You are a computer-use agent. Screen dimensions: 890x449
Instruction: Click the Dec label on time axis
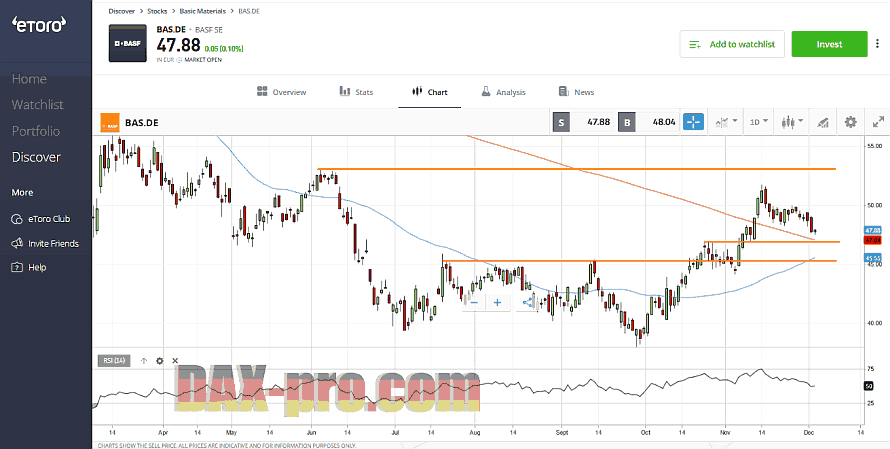pos(811,431)
